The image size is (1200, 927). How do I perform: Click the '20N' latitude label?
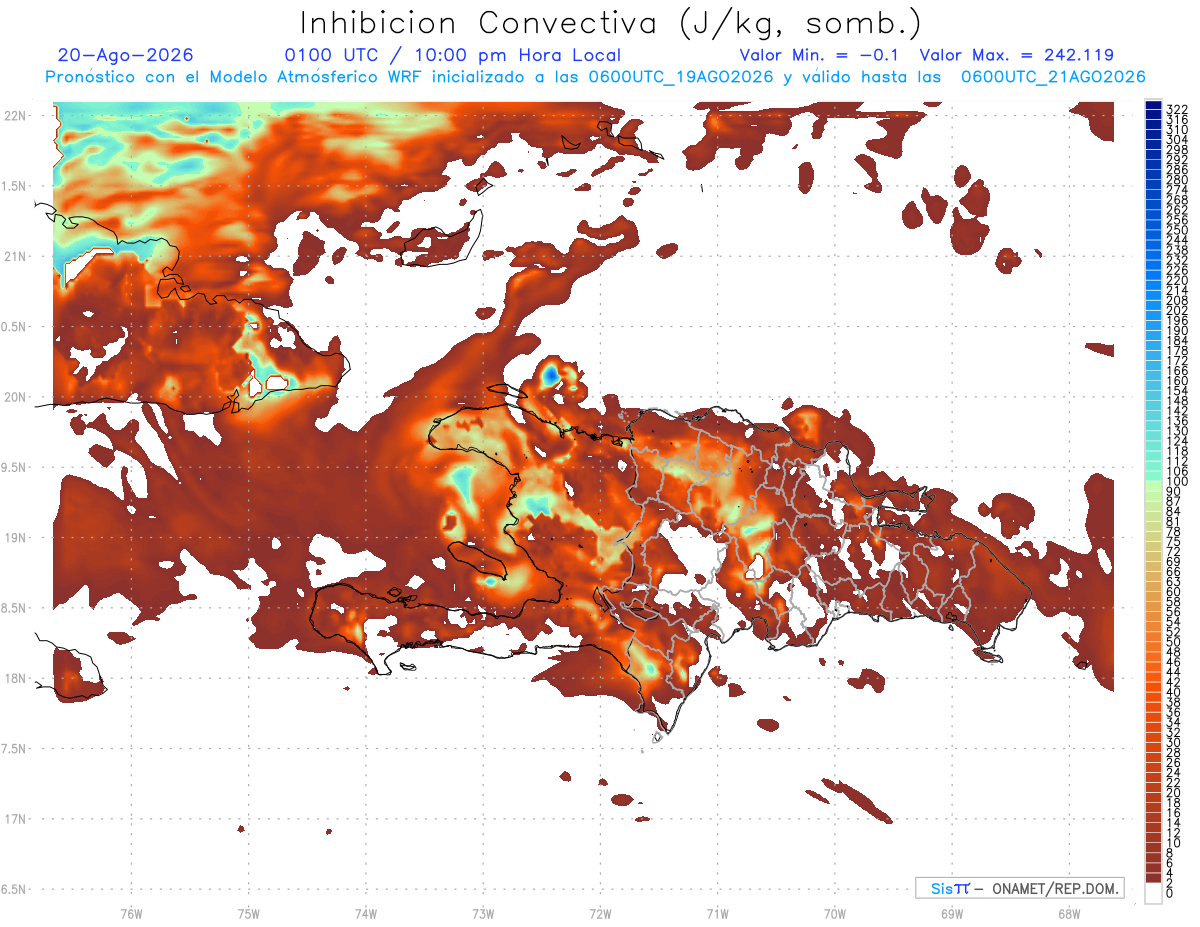(x=14, y=397)
